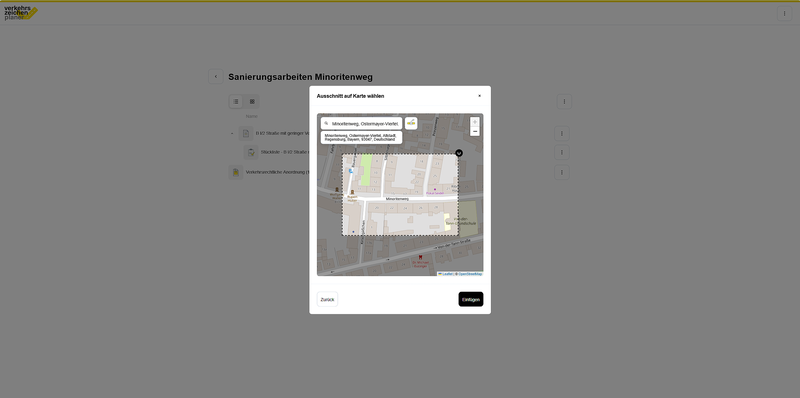The width and height of the screenshot is (800, 398).
Task: Open options for the Verkehrsrechtliche Anordnung row
Action: point(562,172)
